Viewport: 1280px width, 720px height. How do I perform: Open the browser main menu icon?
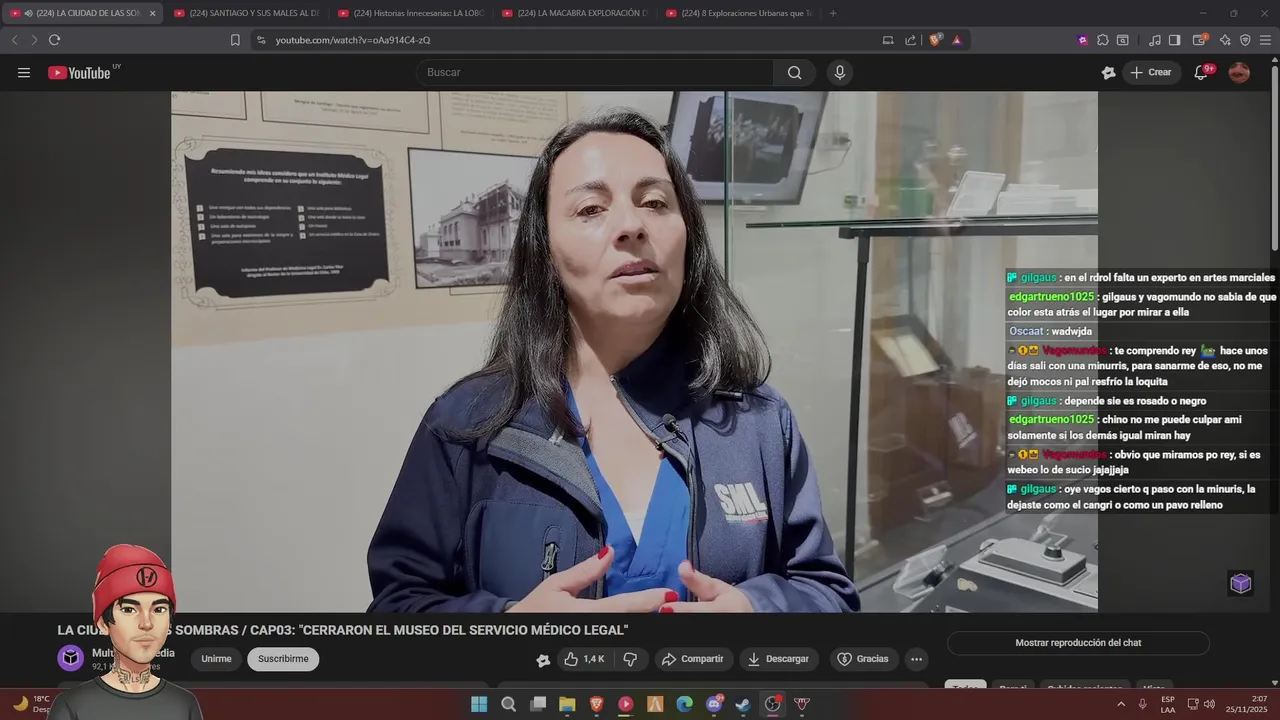click(1265, 40)
